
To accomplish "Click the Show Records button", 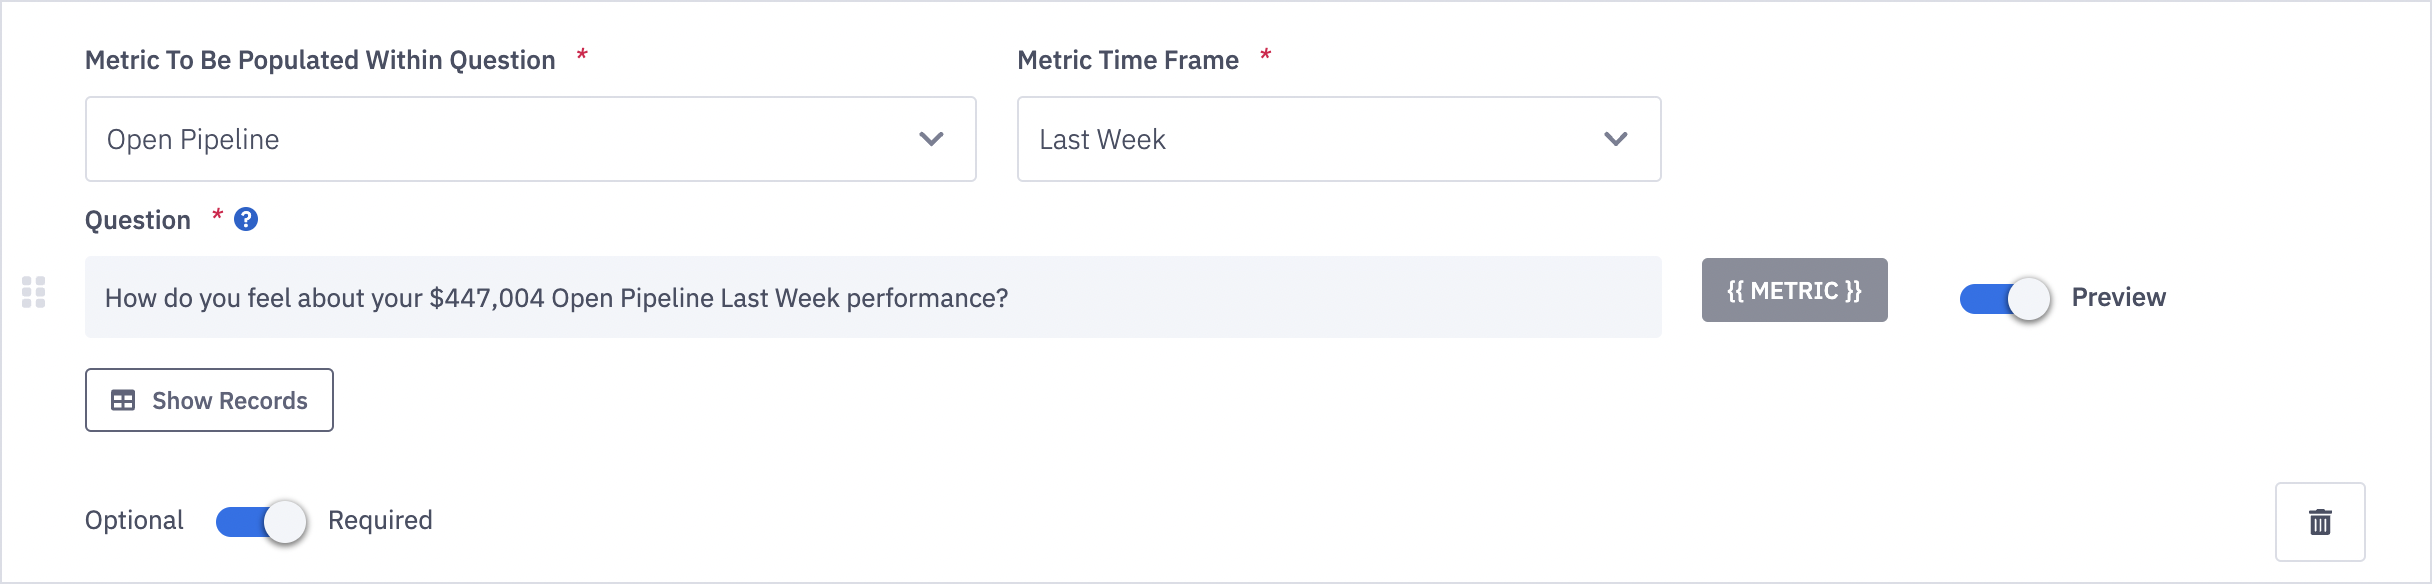I will tap(209, 400).
